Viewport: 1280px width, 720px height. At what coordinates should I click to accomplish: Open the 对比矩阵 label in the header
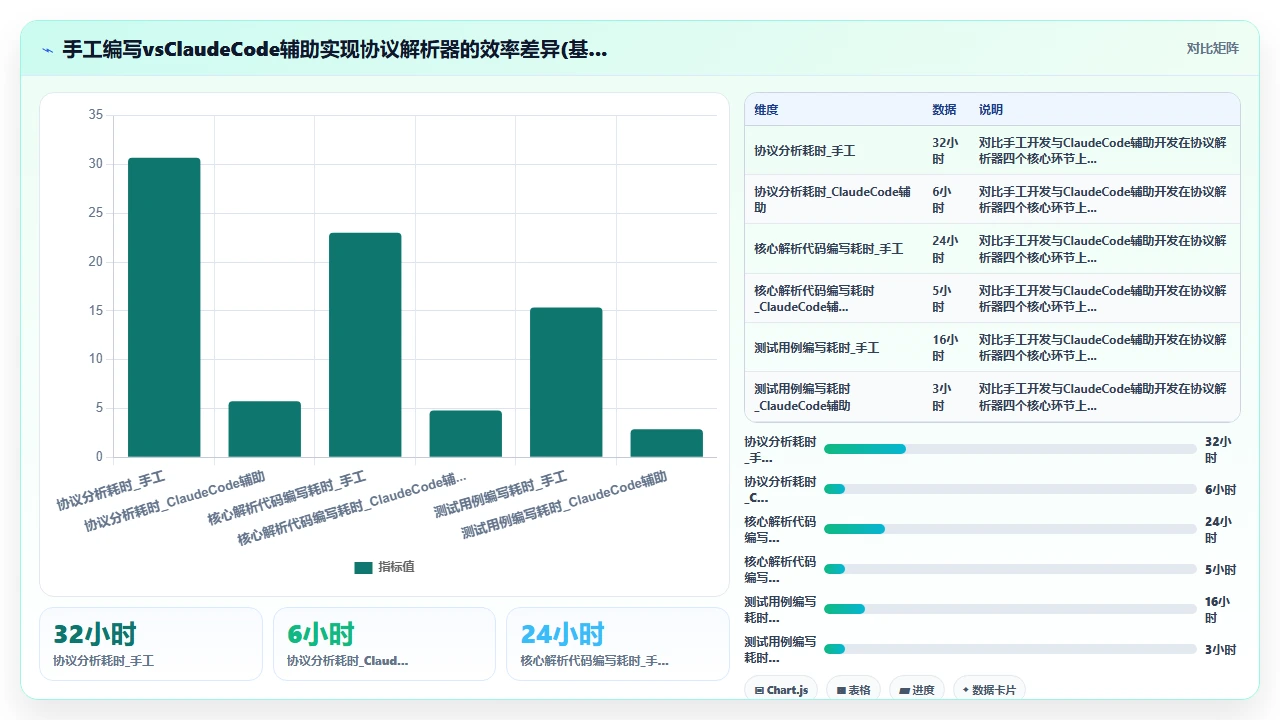point(1212,48)
